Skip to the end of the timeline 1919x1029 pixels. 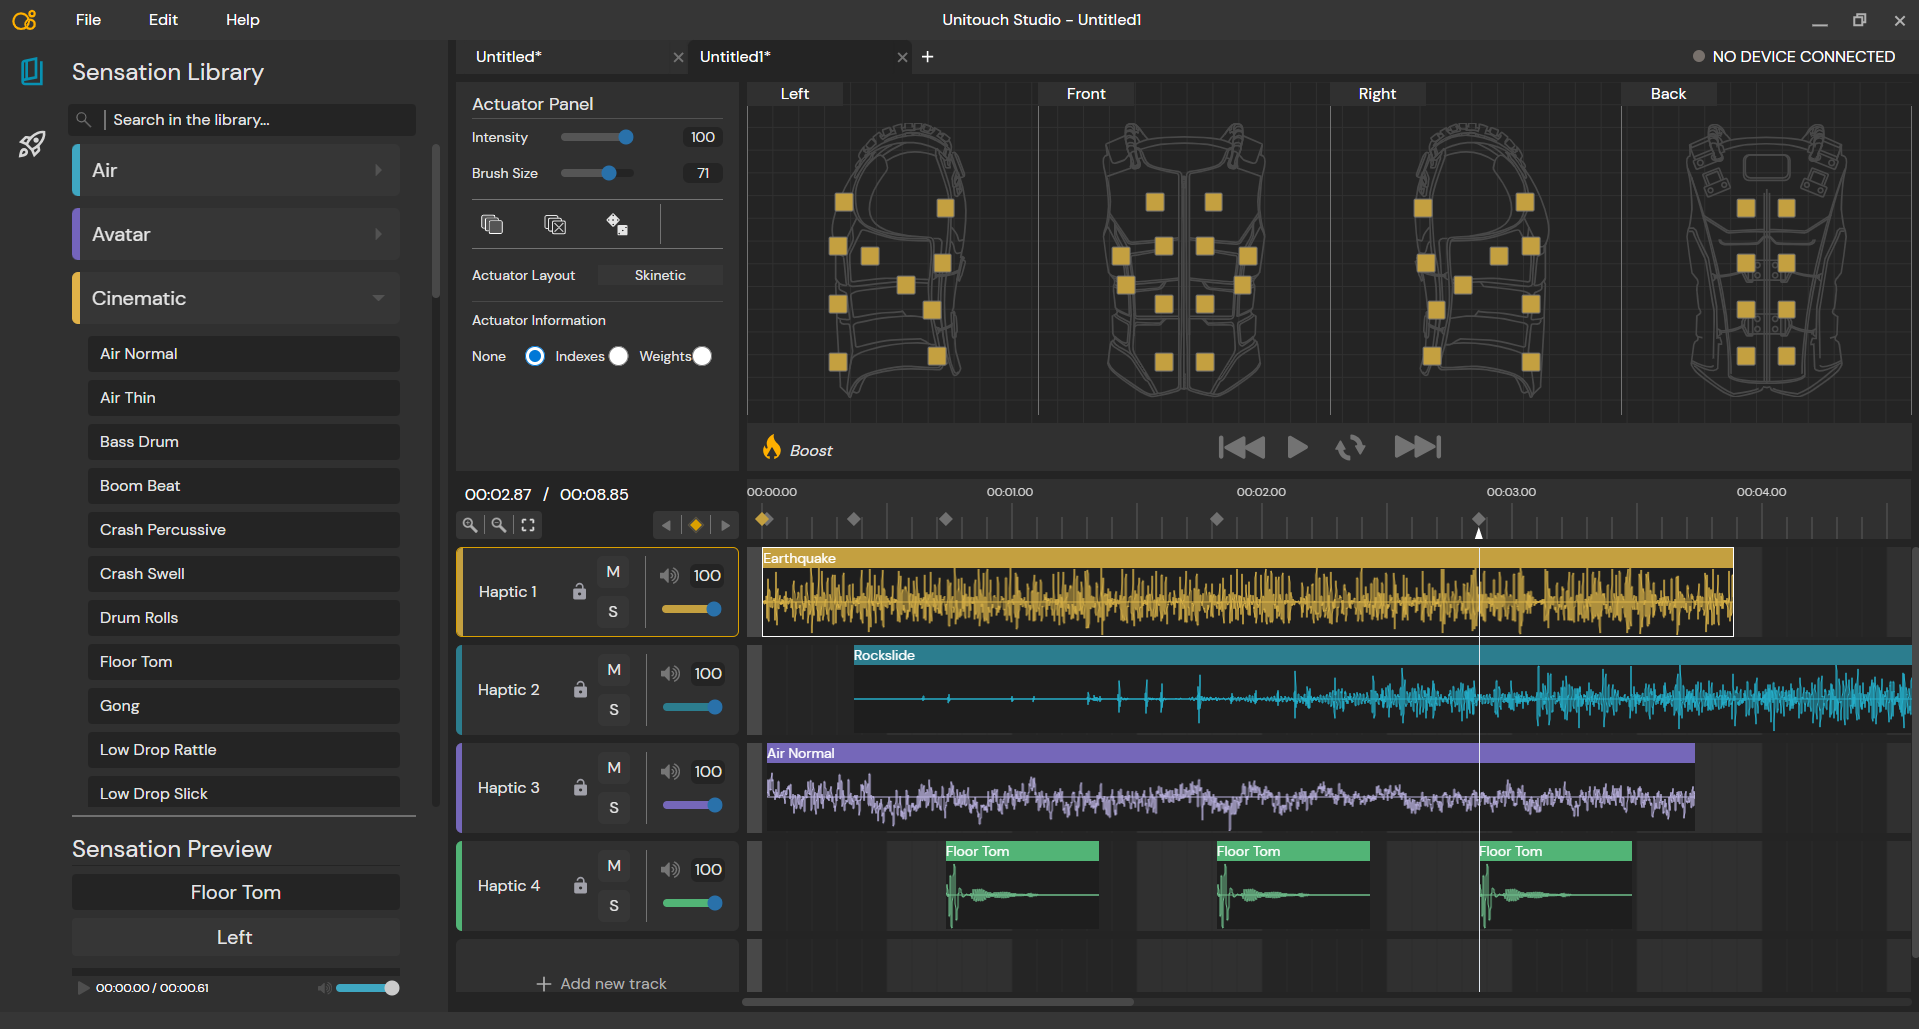coord(1417,447)
